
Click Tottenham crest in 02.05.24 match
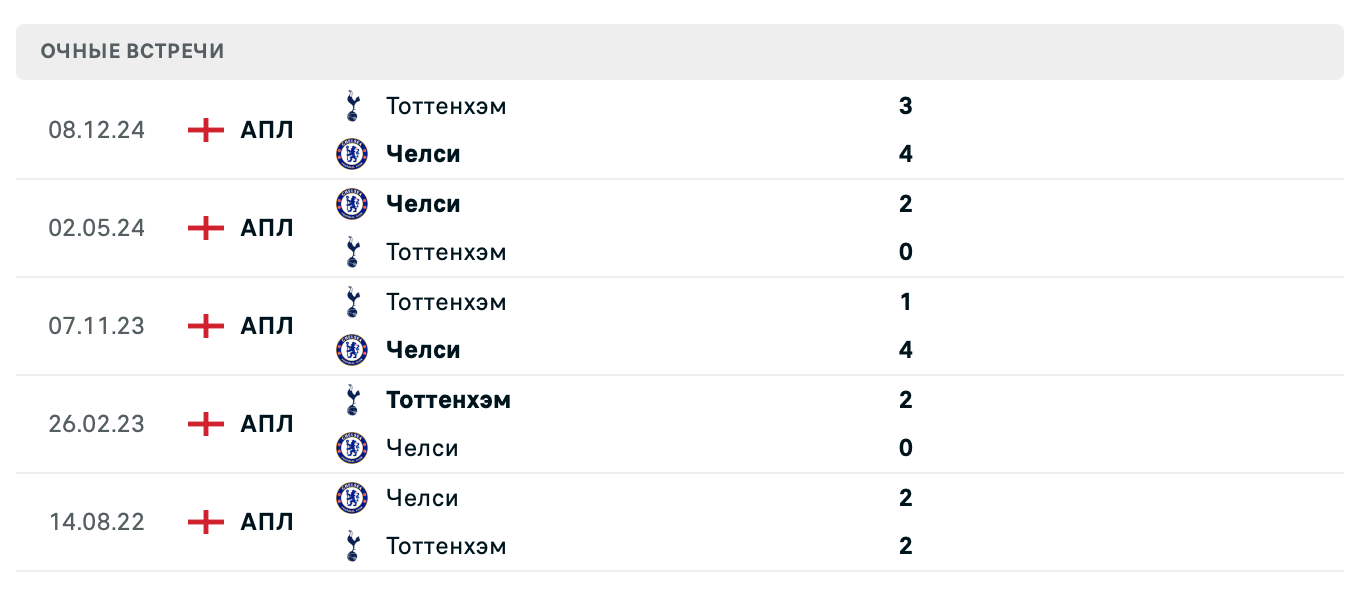[351, 252]
